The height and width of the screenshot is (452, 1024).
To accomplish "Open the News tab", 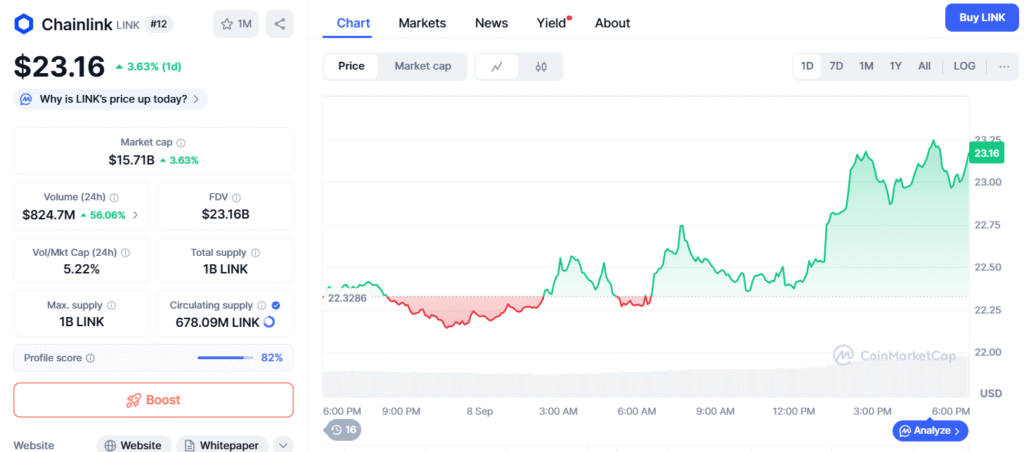I will 492,24.
